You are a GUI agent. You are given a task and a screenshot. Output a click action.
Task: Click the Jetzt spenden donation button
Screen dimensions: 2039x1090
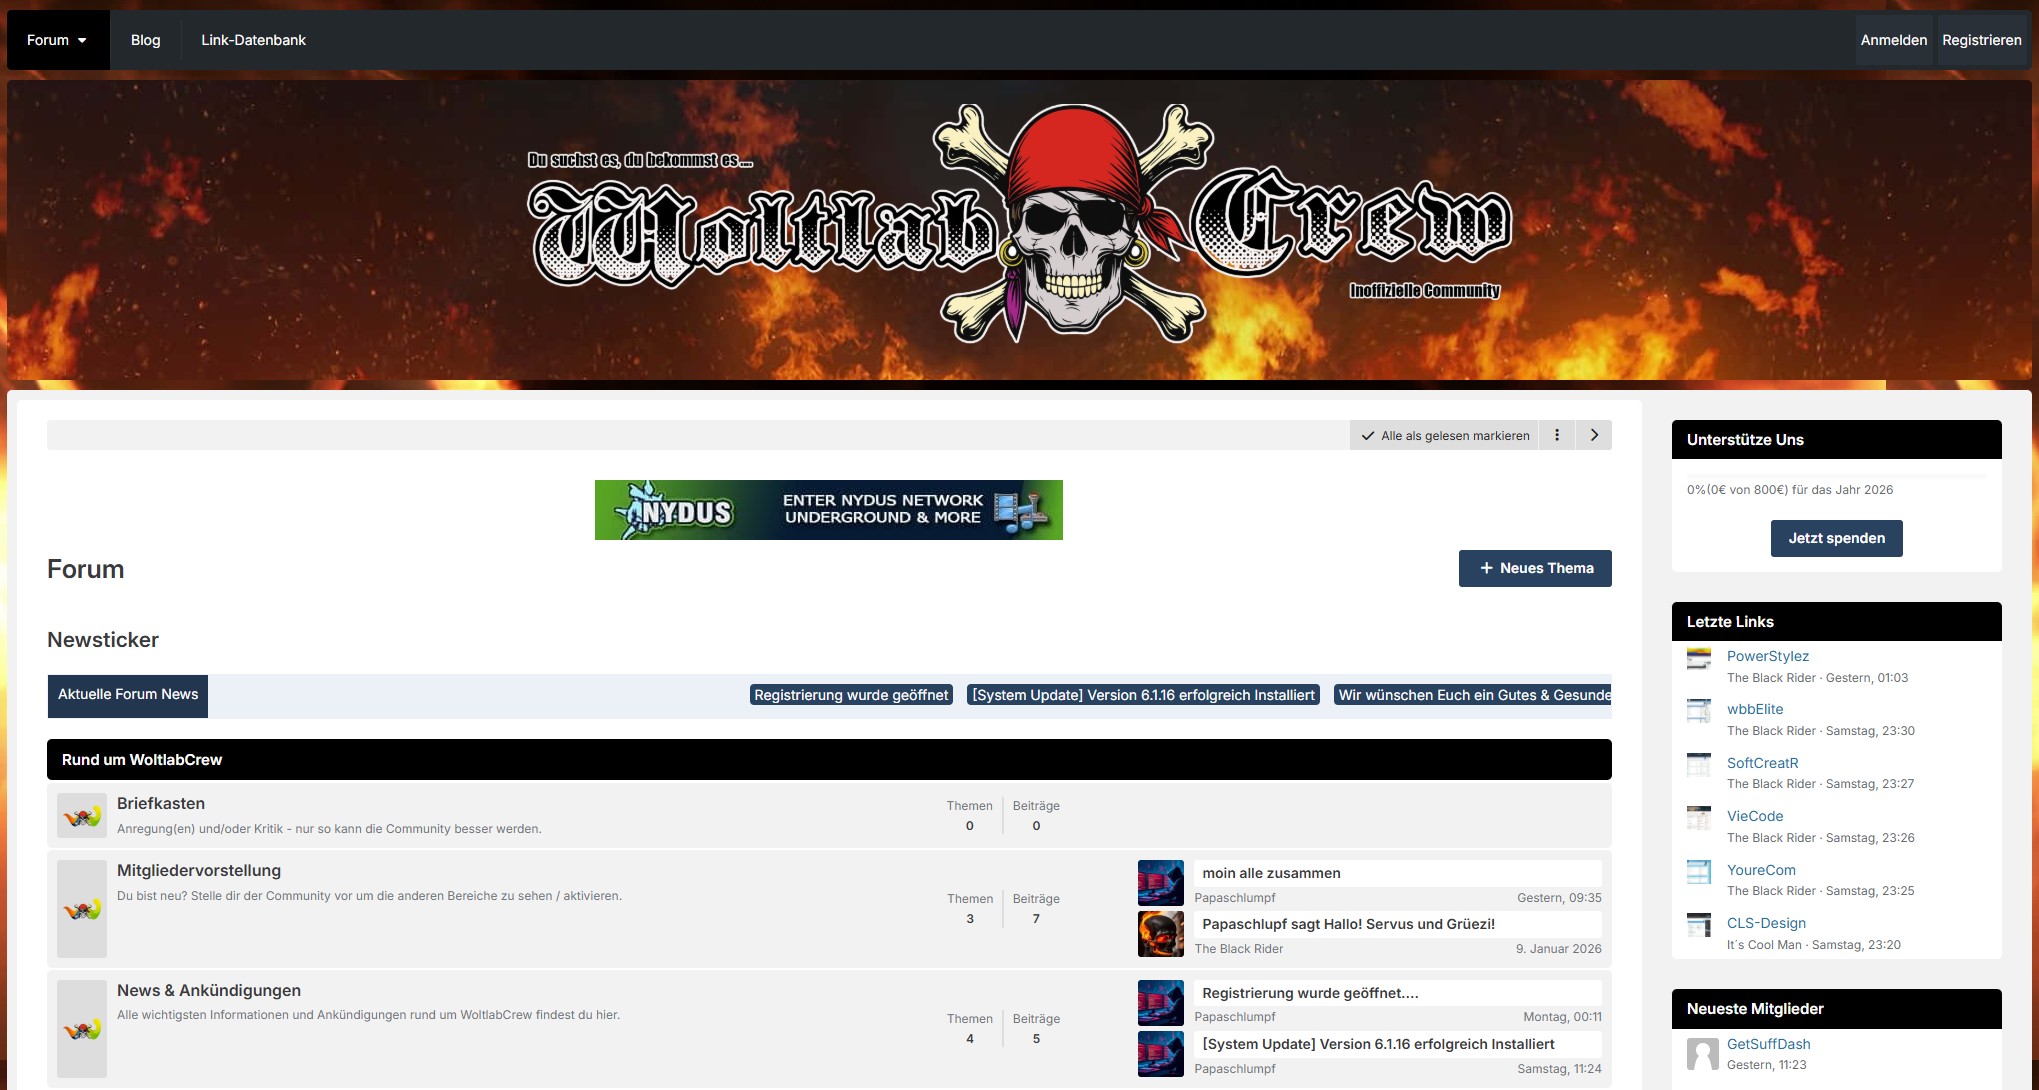pyautogui.click(x=1836, y=538)
